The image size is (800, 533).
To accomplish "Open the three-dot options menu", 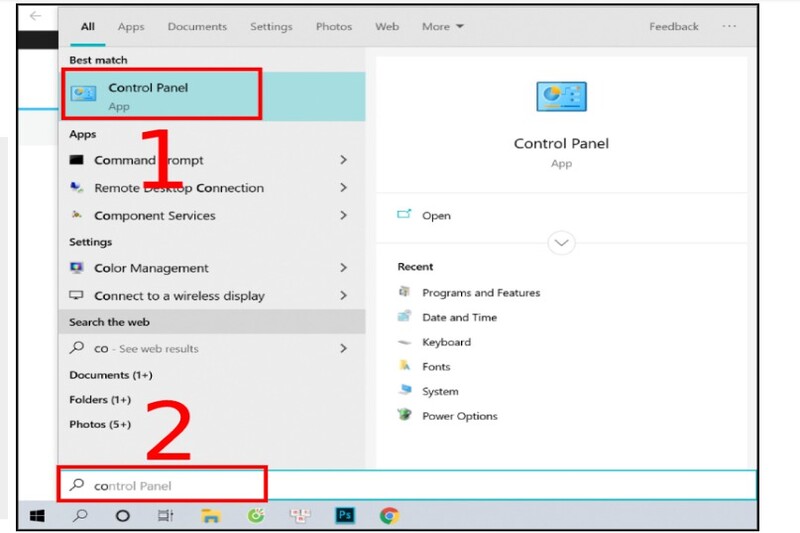I will (x=729, y=26).
